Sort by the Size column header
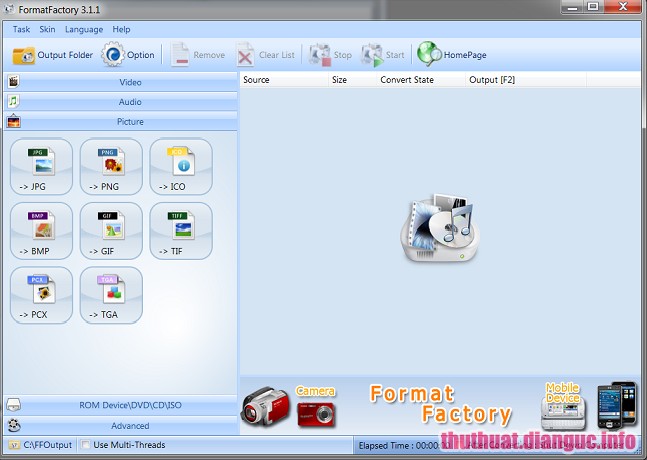Image resolution: width=647 pixels, height=460 pixels. point(353,80)
